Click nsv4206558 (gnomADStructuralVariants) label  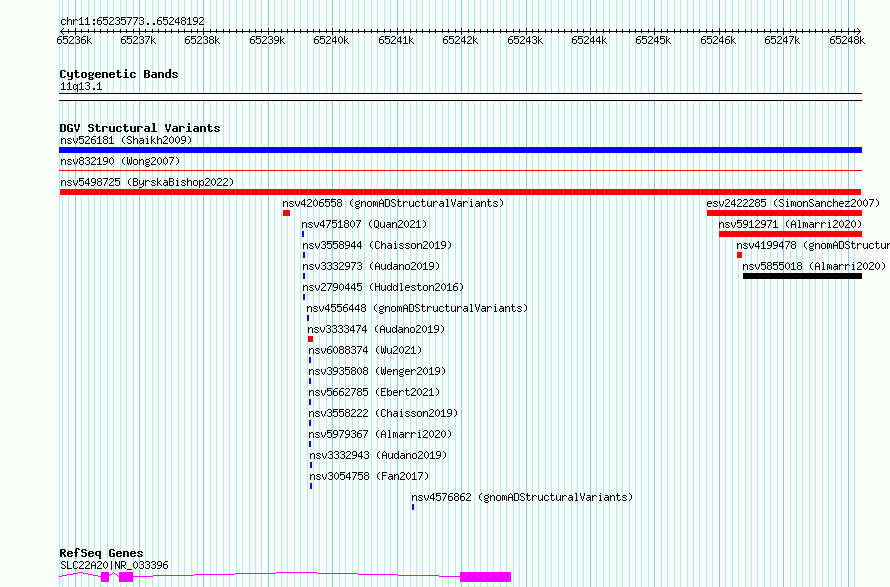393,203
